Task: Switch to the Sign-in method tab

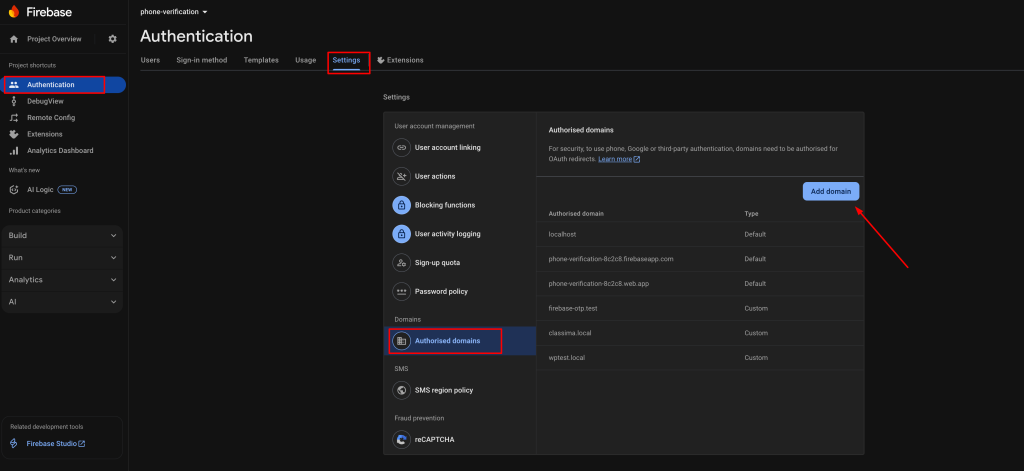Action: coord(202,60)
